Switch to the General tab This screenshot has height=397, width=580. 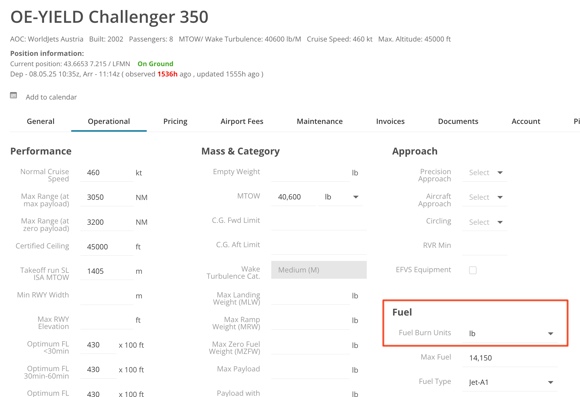click(40, 121)
